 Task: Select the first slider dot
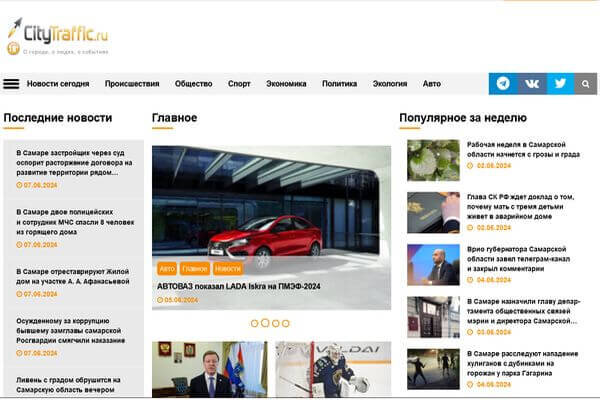(x=254, y=324)
